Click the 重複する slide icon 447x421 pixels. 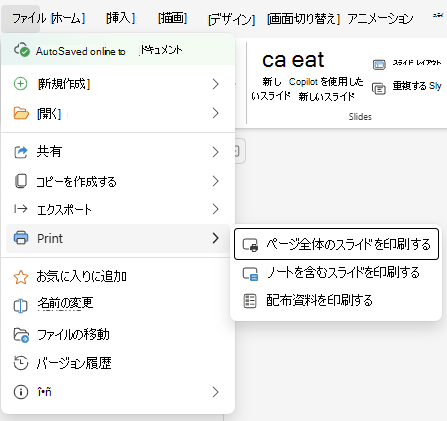coord(379,89)
